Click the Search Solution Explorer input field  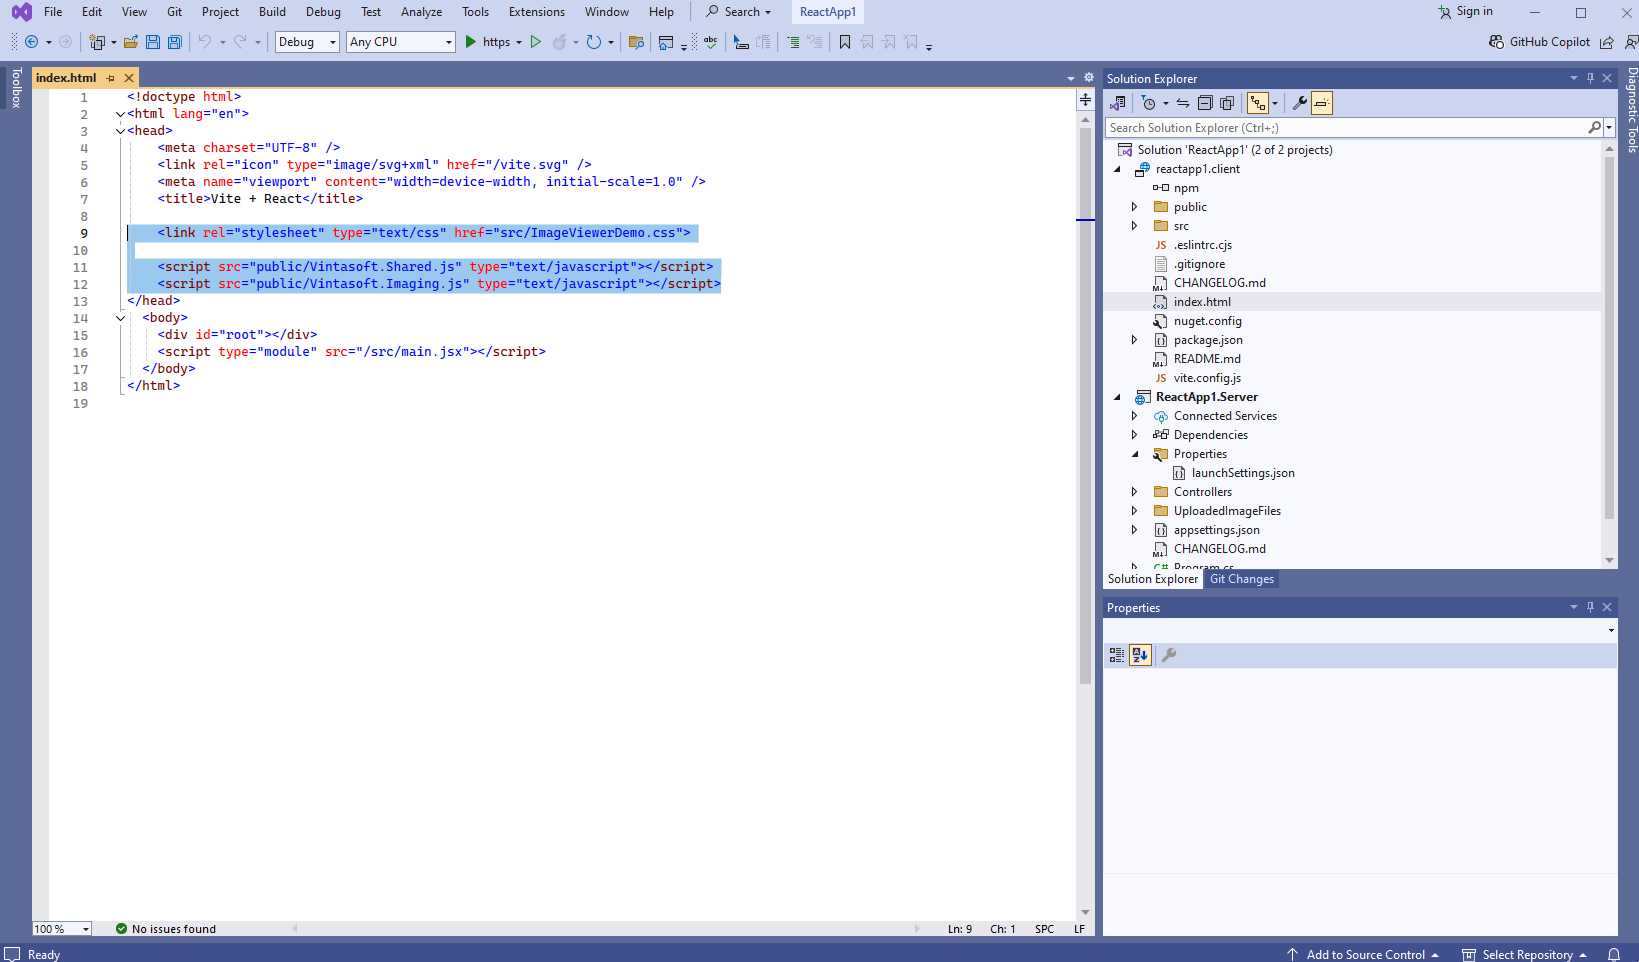tap(1345, 128)
